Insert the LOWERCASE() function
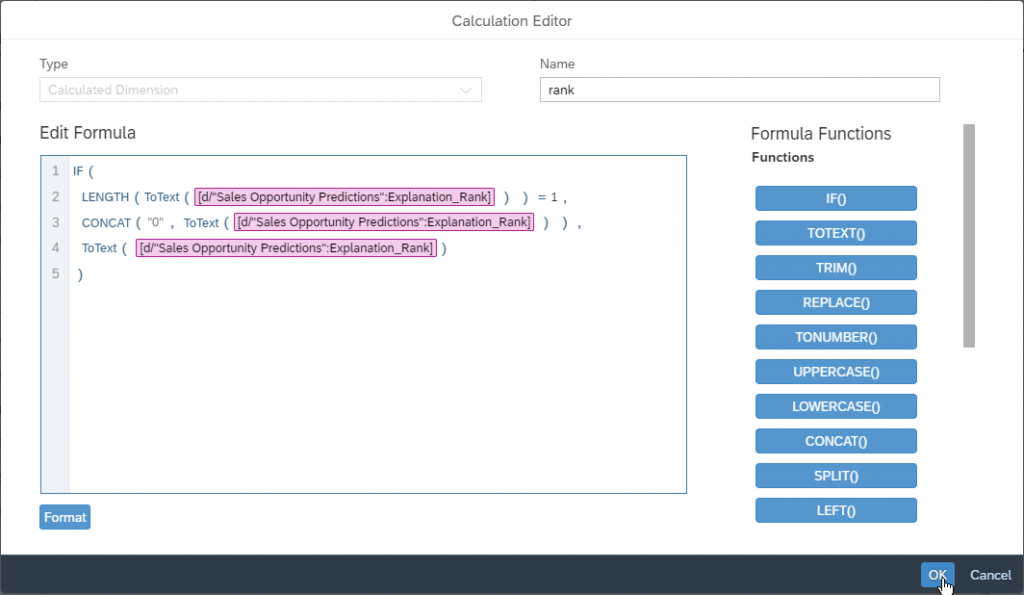 click(836, 406)
